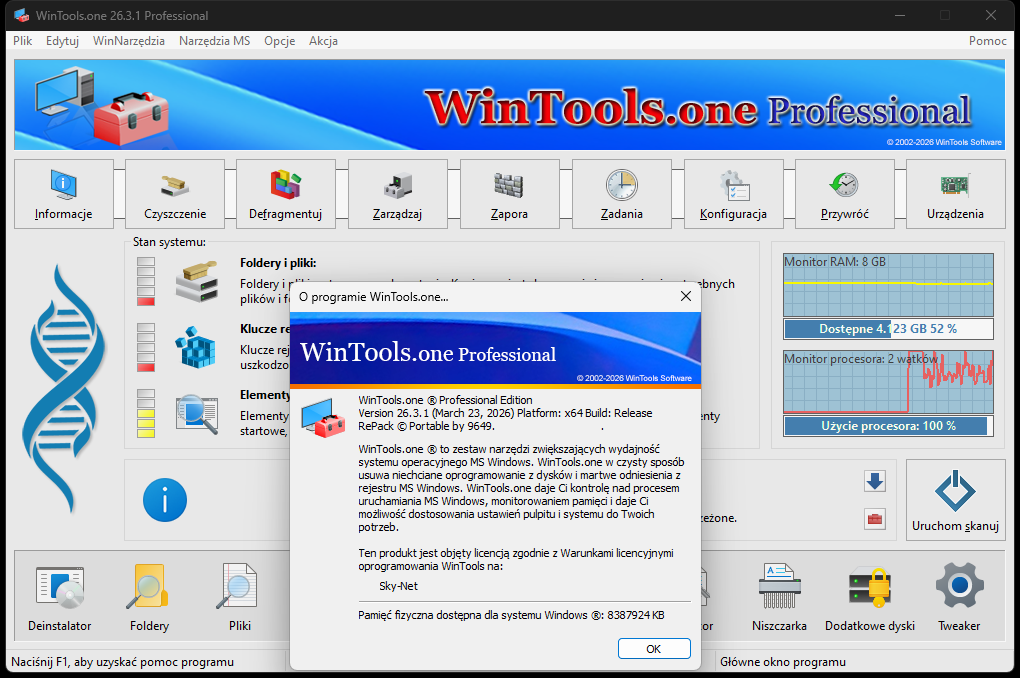Click the Foldery i pliki drive-brush icon
Viewport: 1020px width, 678px height.
(x=196, y=281)
